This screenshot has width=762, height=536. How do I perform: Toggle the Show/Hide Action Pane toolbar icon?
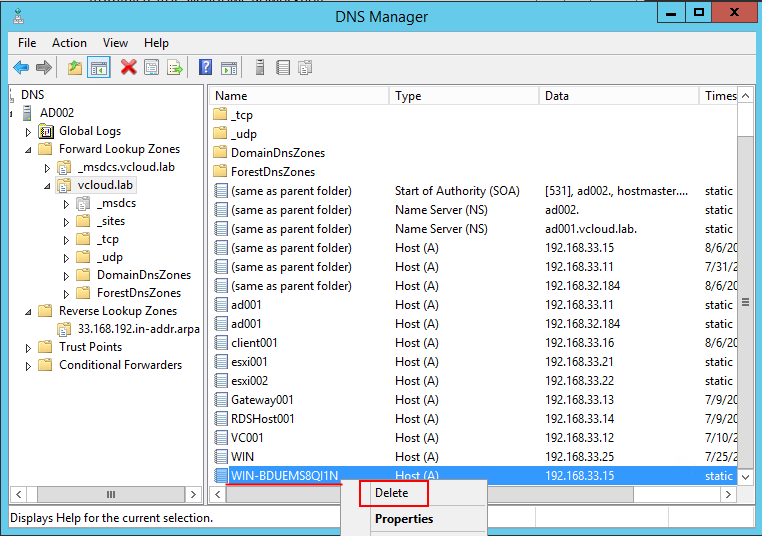pyautogui.click(x=229, y=68)
